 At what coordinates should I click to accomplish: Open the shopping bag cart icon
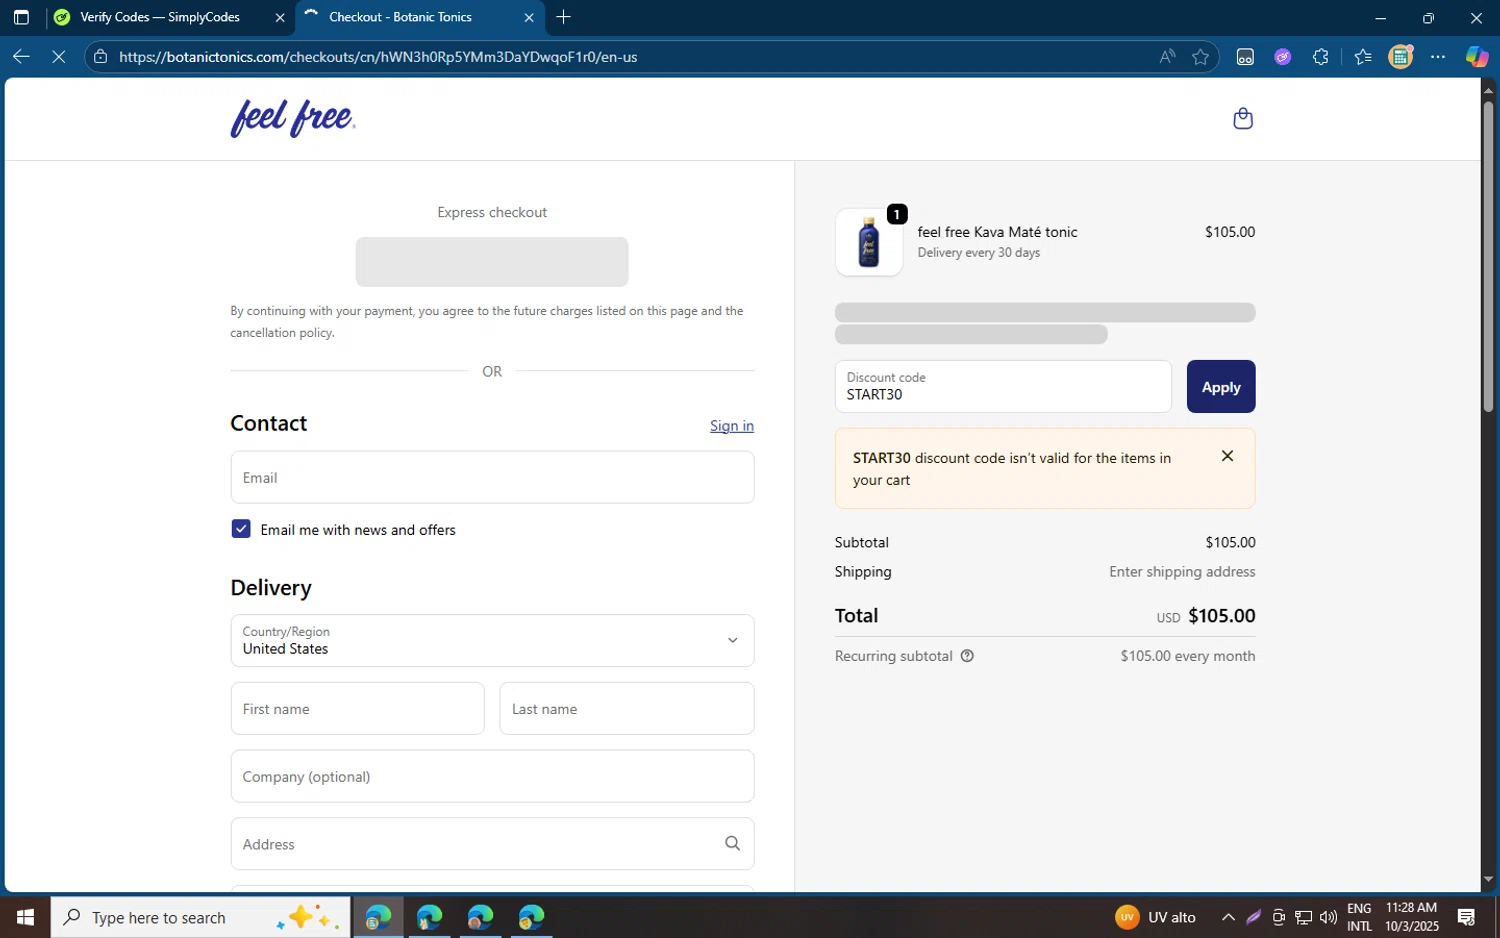(1243, 119)
